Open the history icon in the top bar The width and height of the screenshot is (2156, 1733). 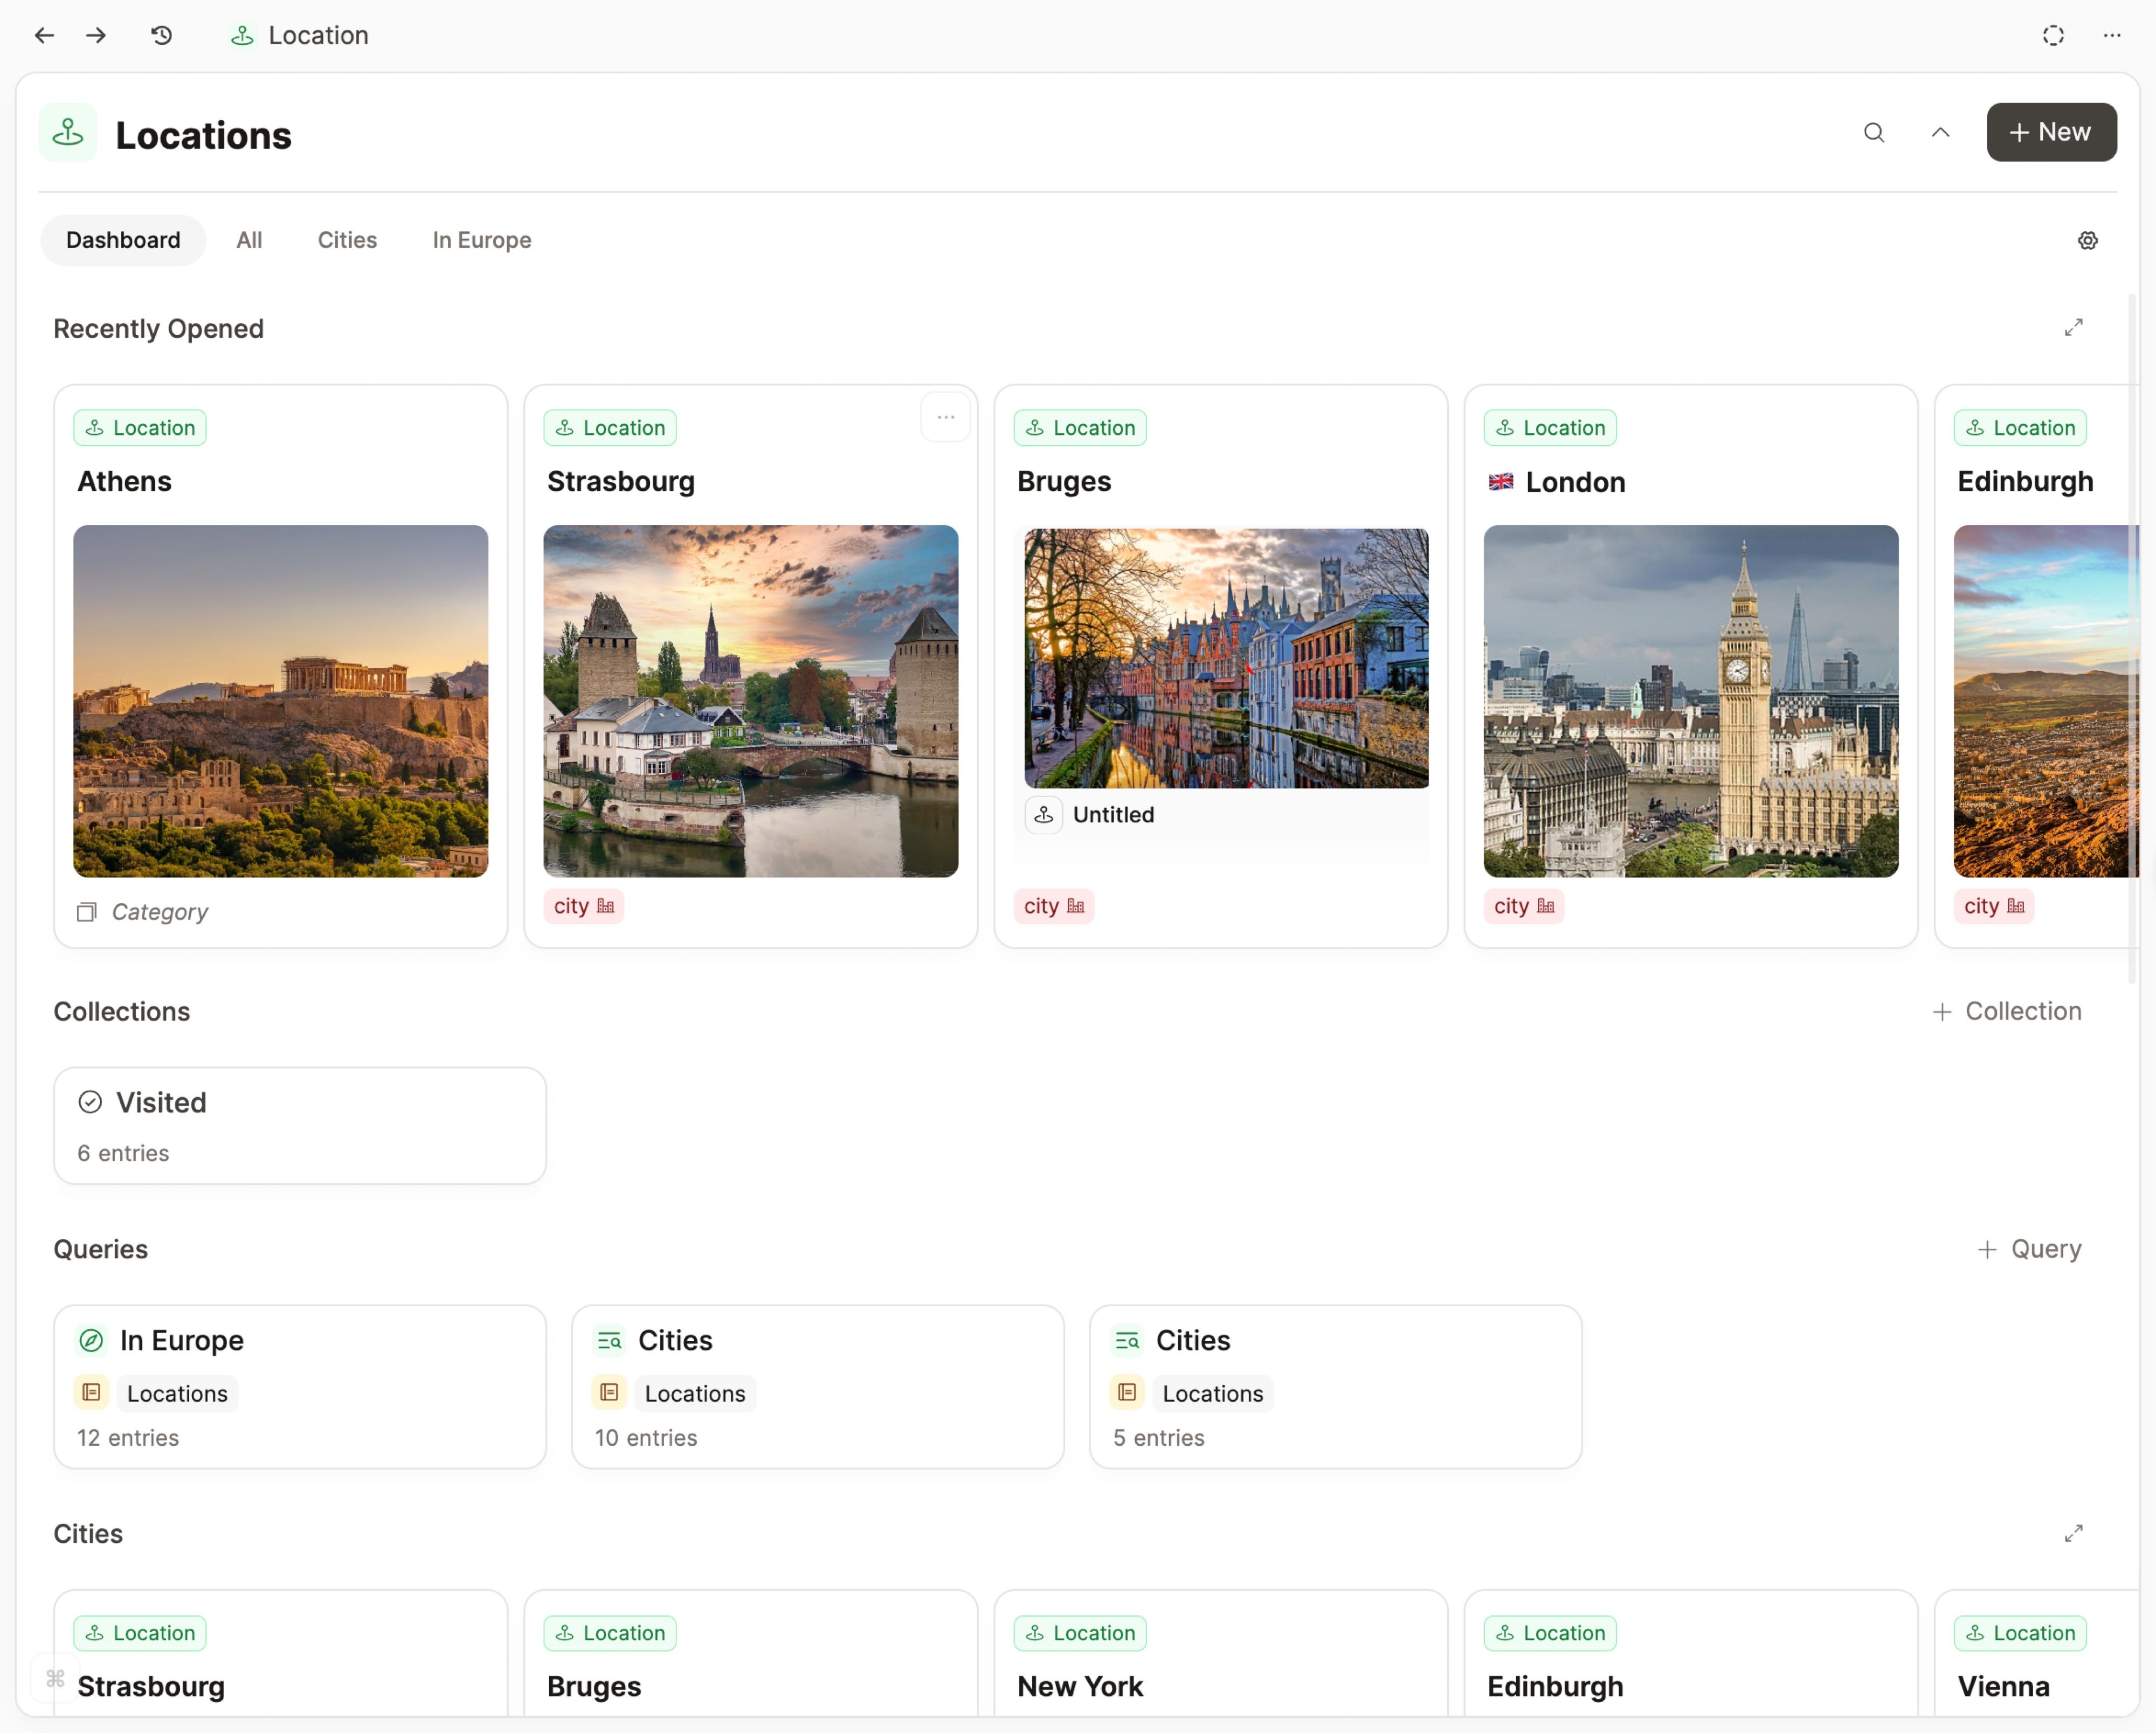tap(161, 35)
